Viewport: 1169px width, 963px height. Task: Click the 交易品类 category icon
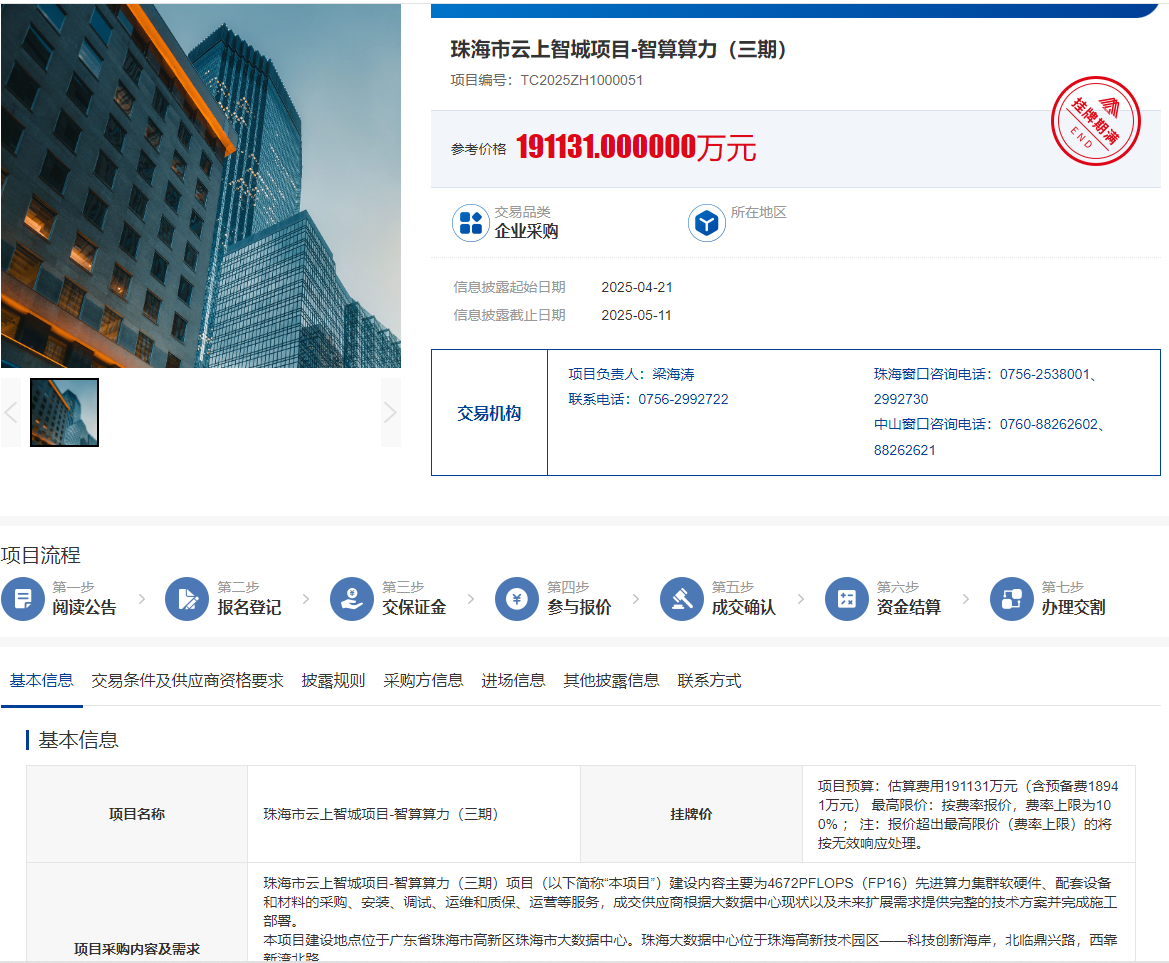point(470,223)
